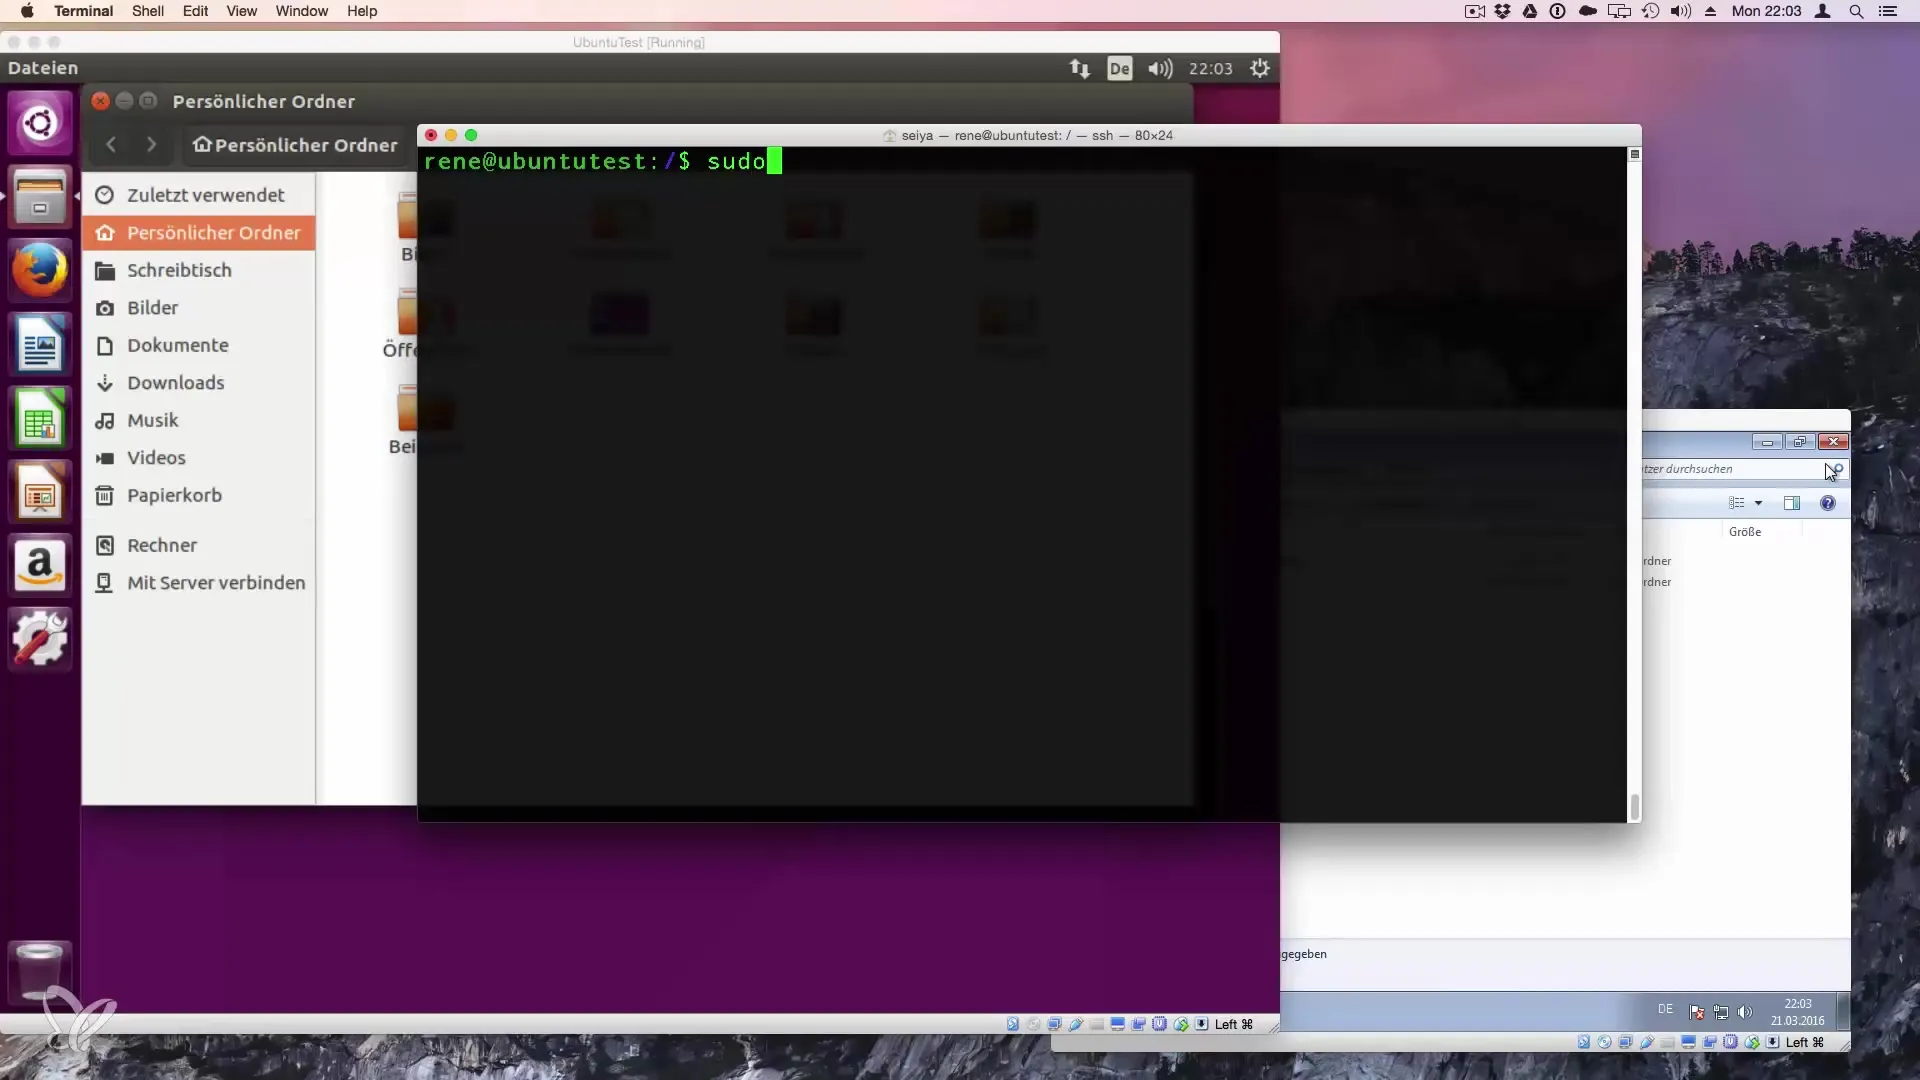Open the displays mirroring menu bar icon
The image size is (1920, 1080).
[x=1619, y=11]
